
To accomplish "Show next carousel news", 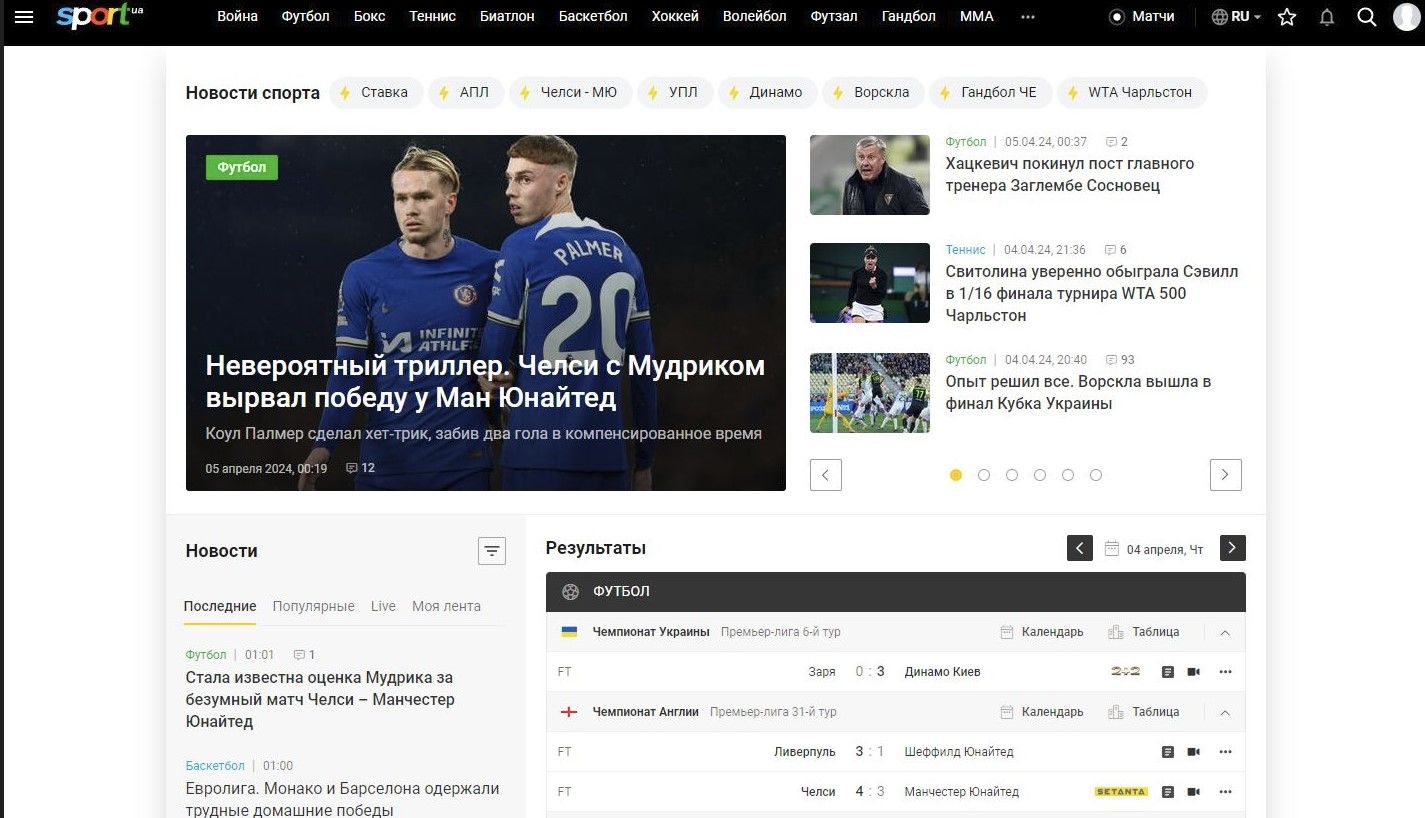I will [x=1226, y=475].
